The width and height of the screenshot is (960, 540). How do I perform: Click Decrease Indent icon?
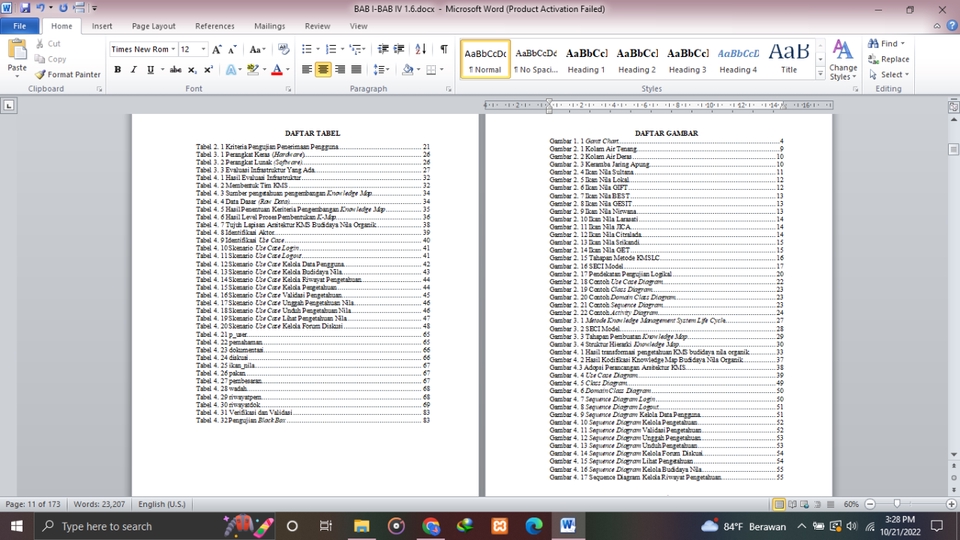point(383,50)
